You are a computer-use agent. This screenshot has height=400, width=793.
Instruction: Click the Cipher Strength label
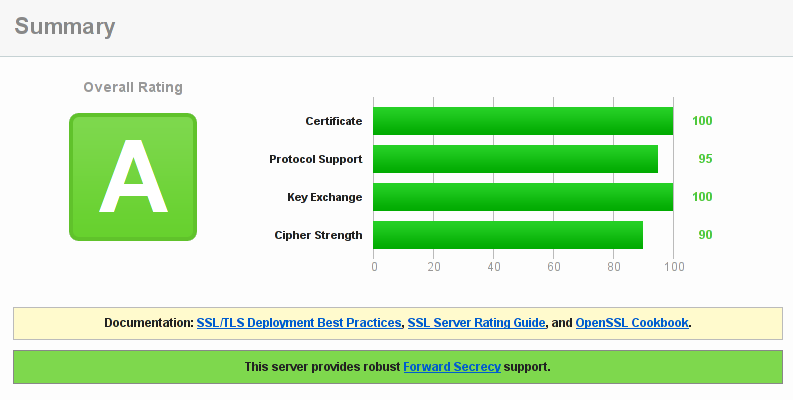coord(318,235)
